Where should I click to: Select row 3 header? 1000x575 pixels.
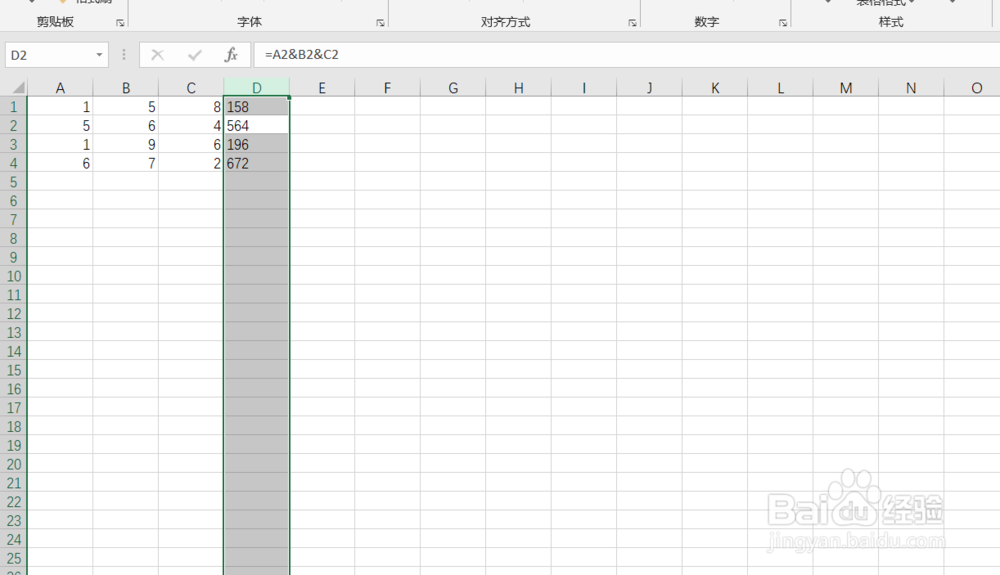tap(13, 144)
